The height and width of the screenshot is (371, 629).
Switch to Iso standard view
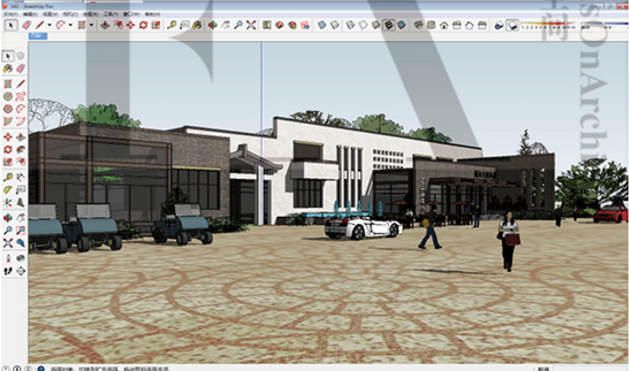[418, 25]
